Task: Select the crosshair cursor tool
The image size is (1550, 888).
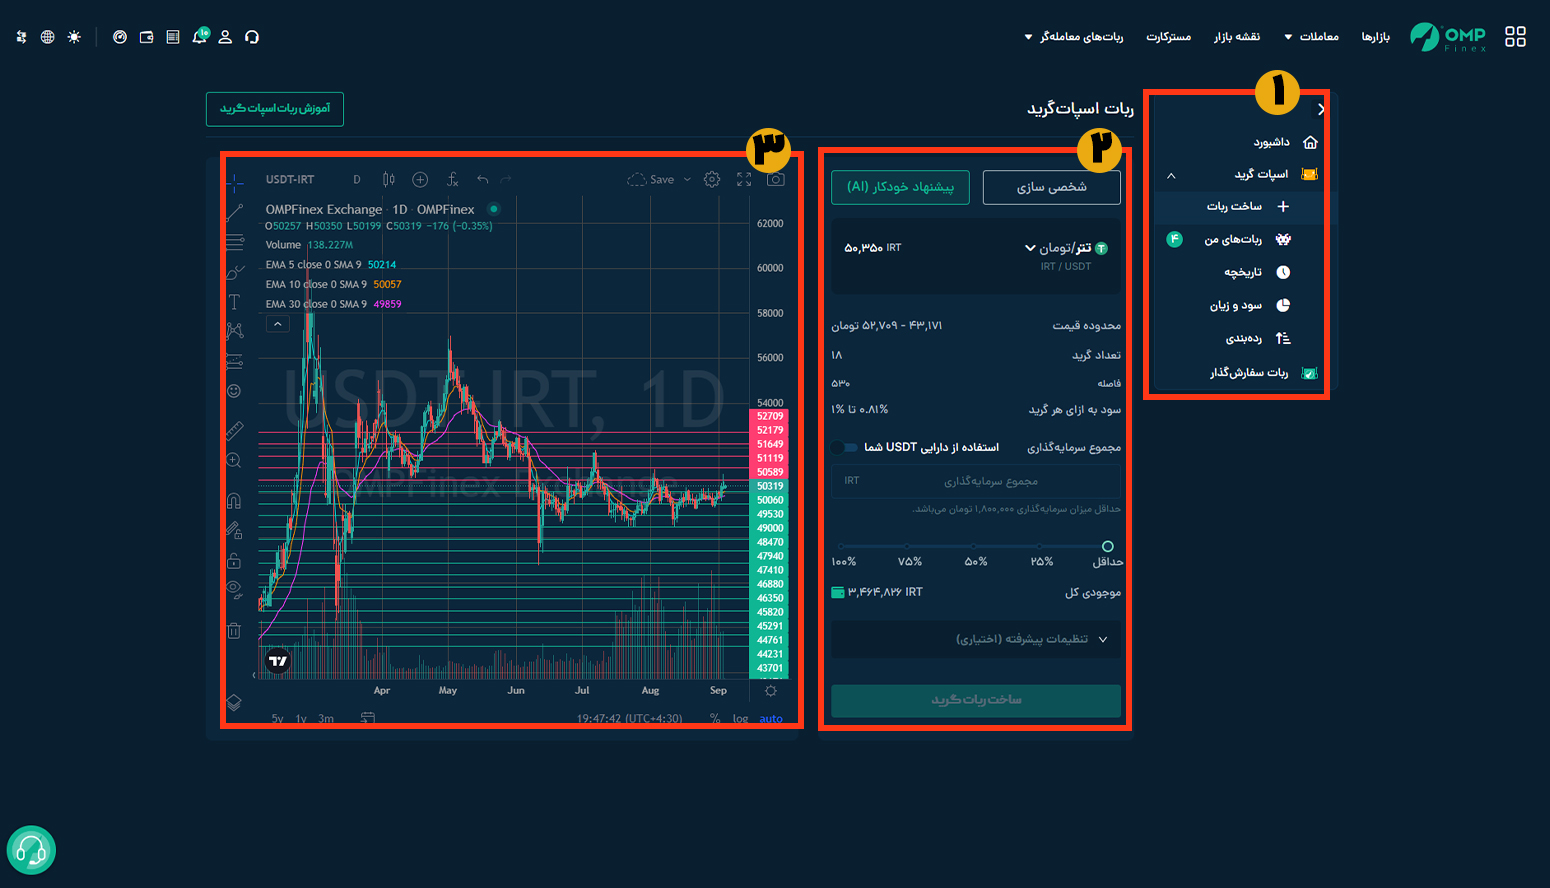Action: coord(234,183)
